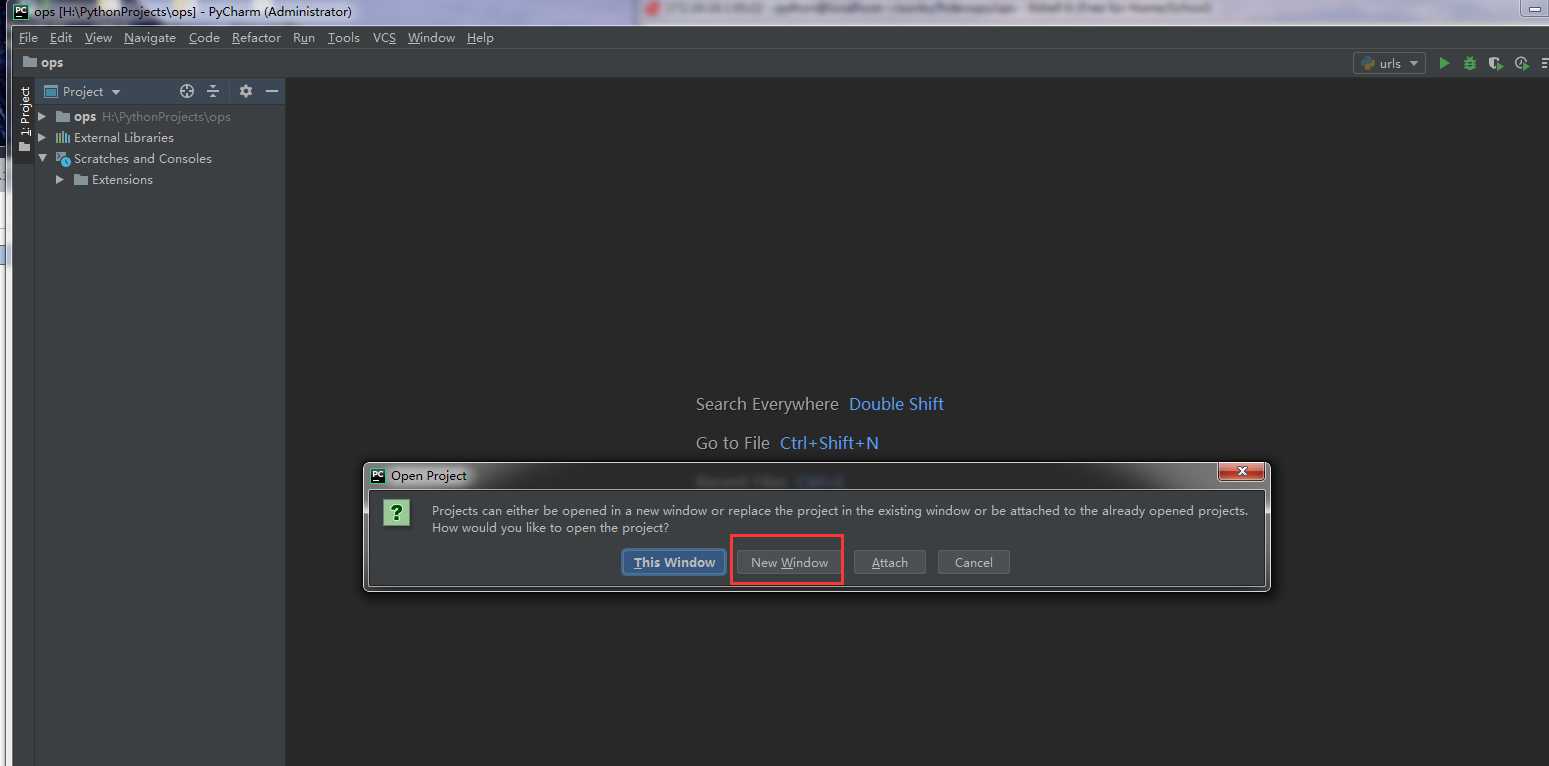
Task: Start debugging with the green bug icon
Action: [x=1469, y=63]
